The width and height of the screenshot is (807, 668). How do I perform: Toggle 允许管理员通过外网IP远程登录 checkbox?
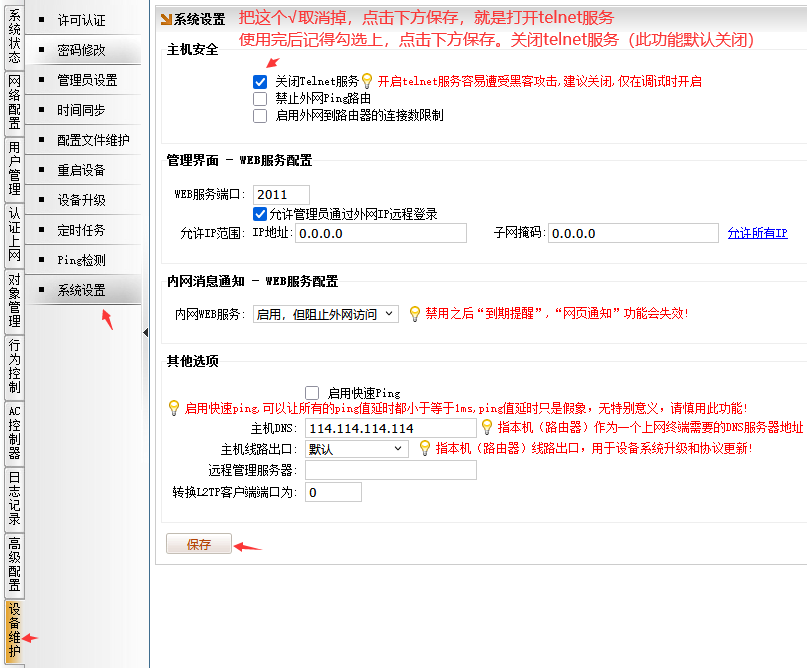point(260,214)
